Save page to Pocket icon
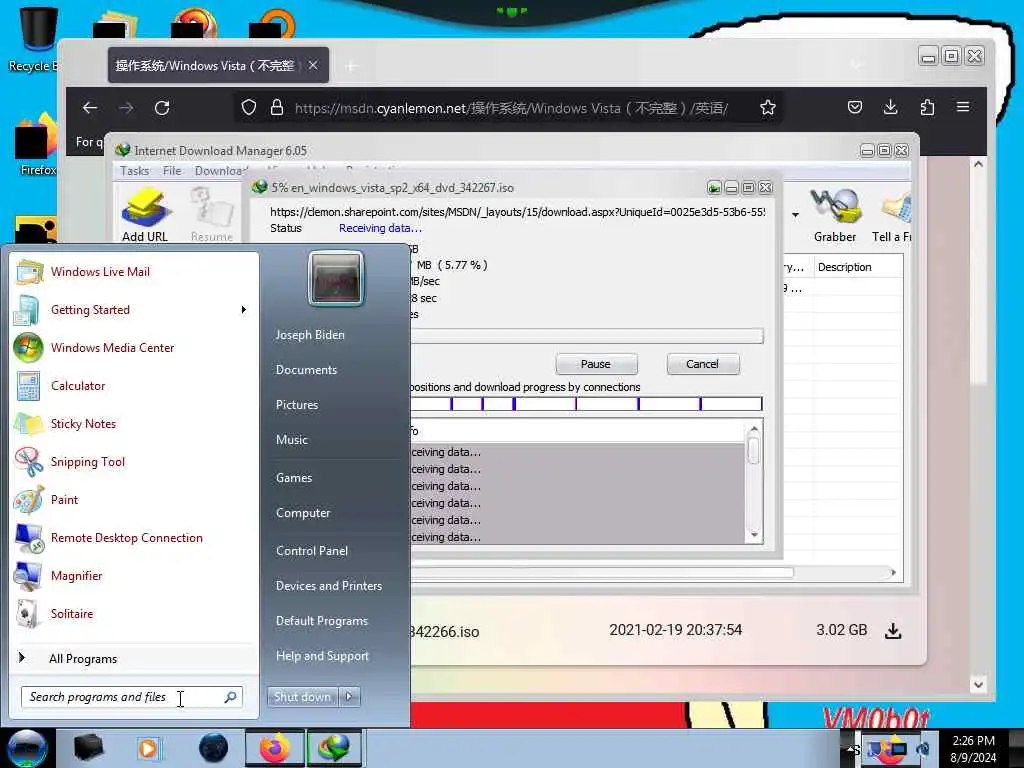Viewport: 1024px width, 768px height. [x=855, y=107]
